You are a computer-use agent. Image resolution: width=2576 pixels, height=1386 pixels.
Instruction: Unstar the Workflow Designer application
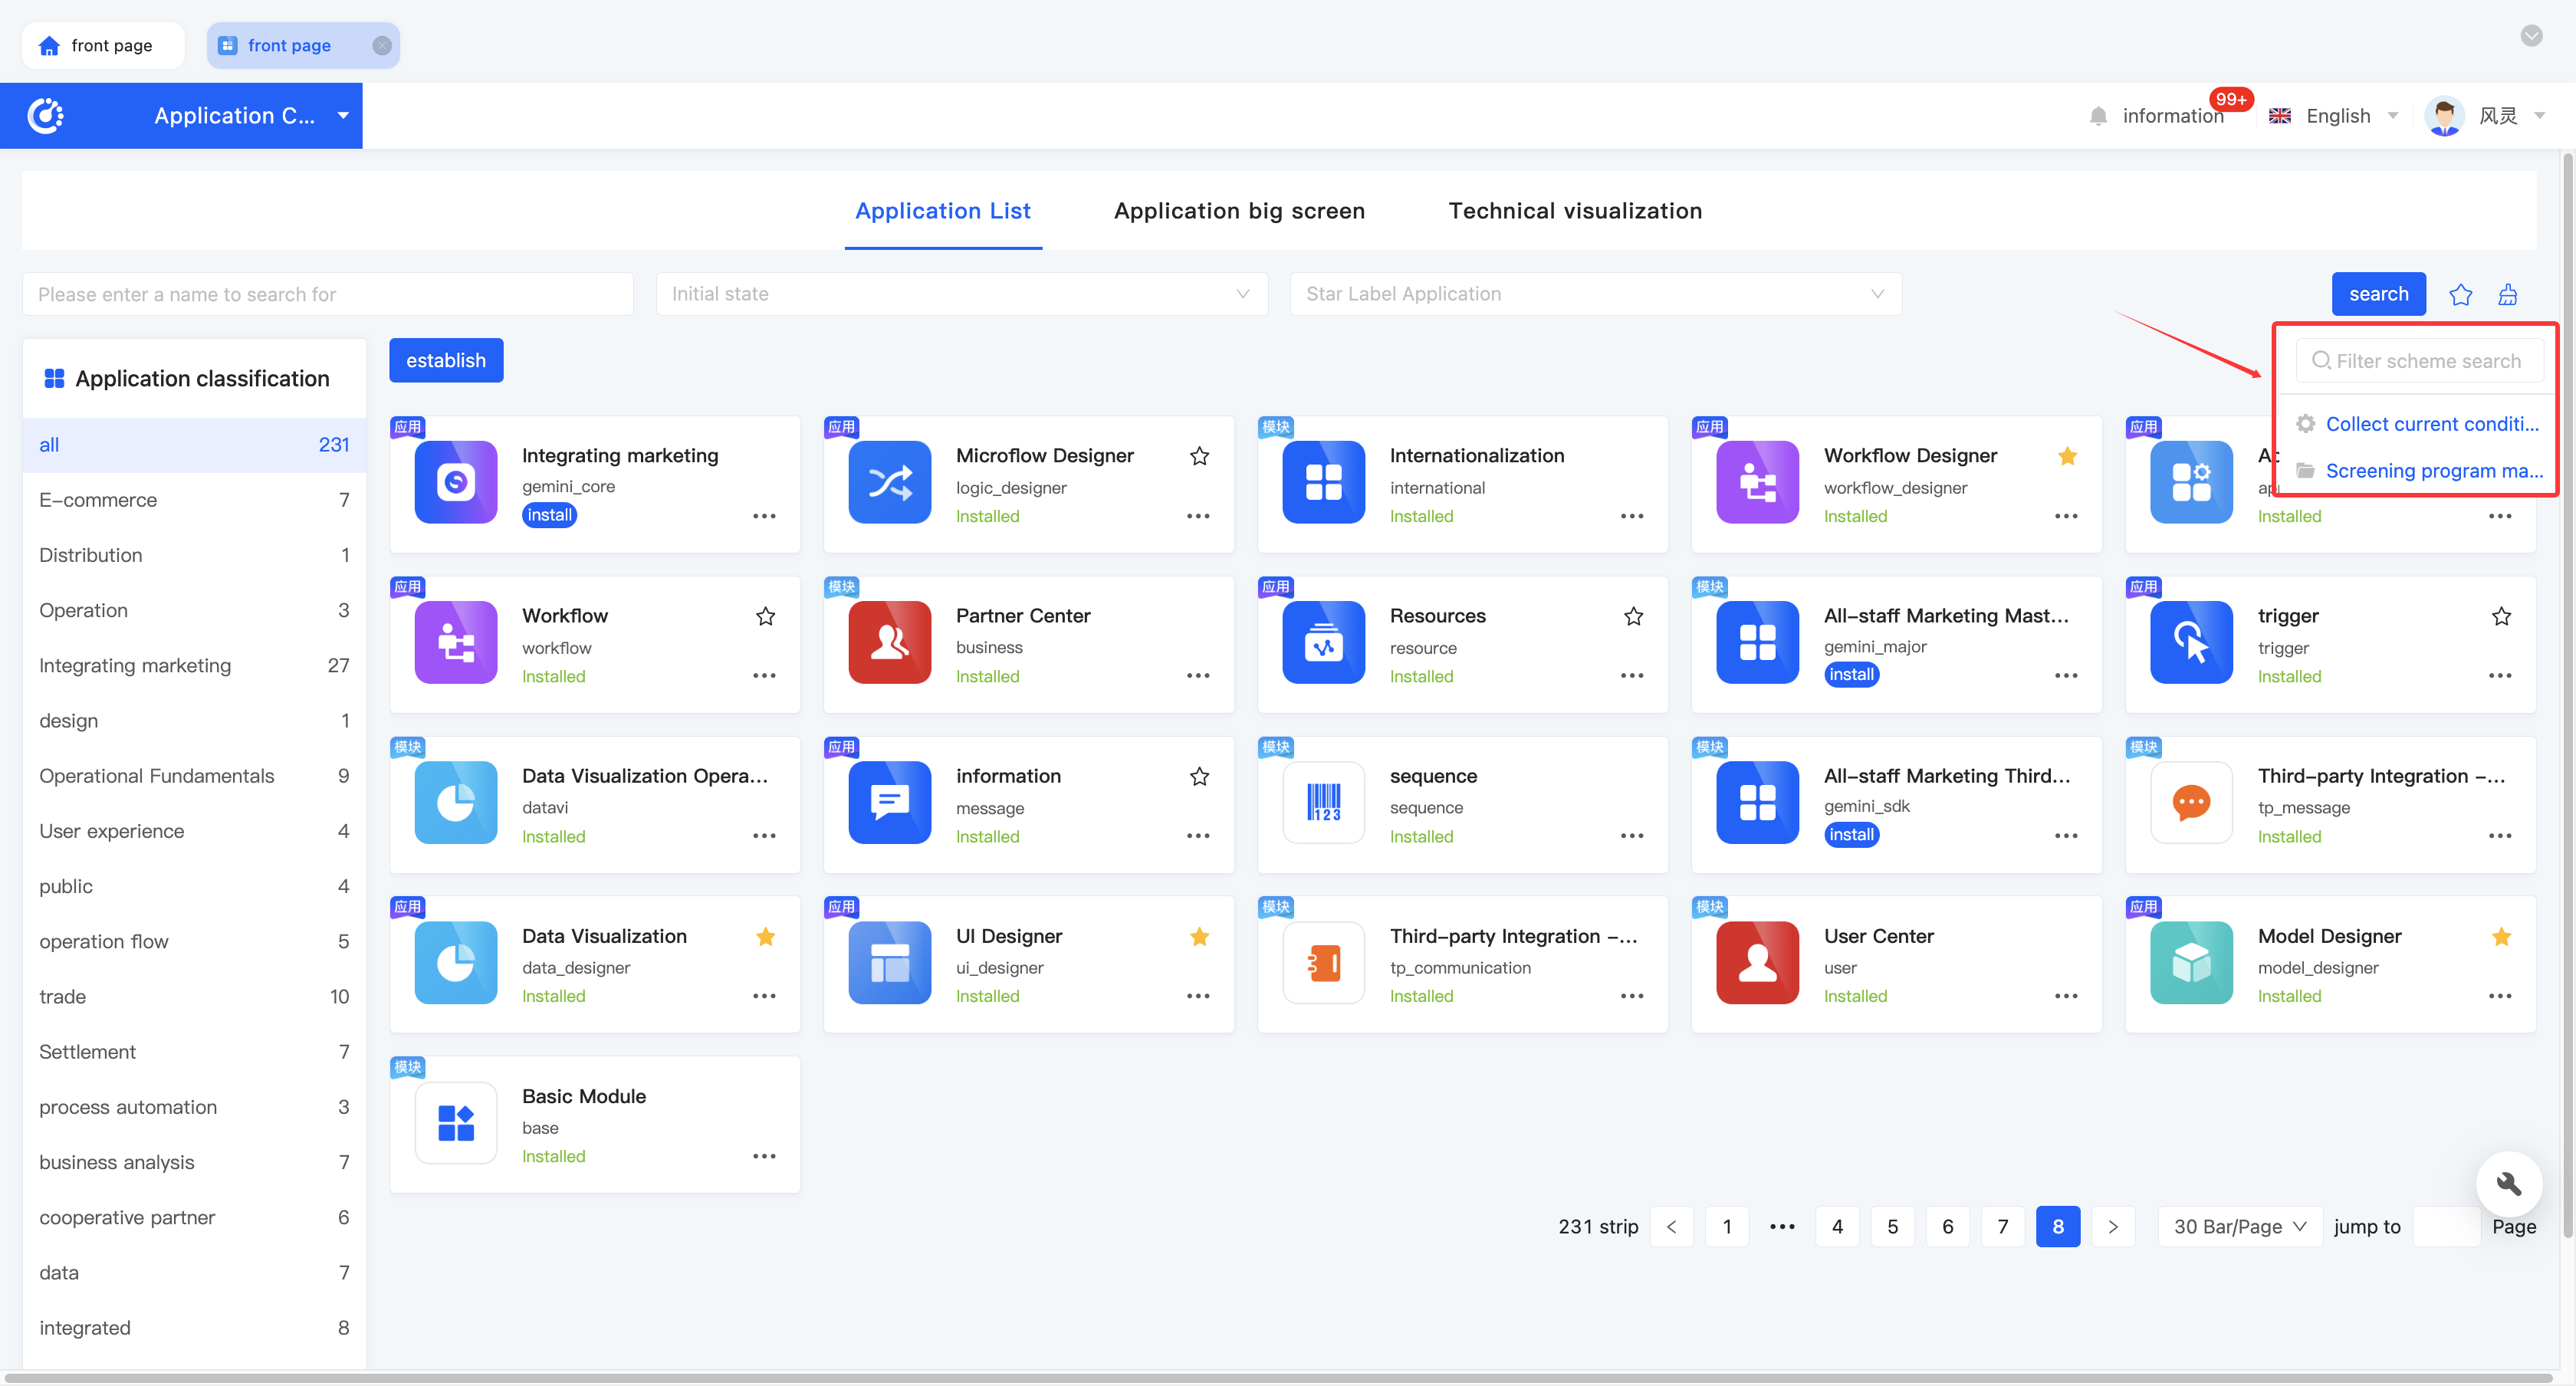click(2067, 456)
